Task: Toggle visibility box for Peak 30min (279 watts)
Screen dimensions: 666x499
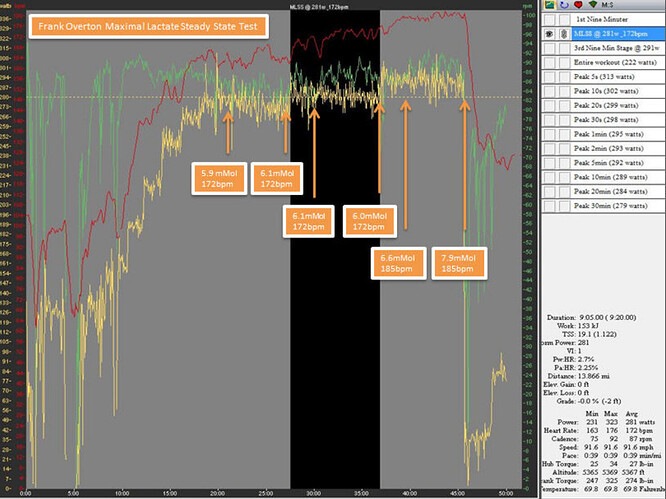Action: pos(549,206)
